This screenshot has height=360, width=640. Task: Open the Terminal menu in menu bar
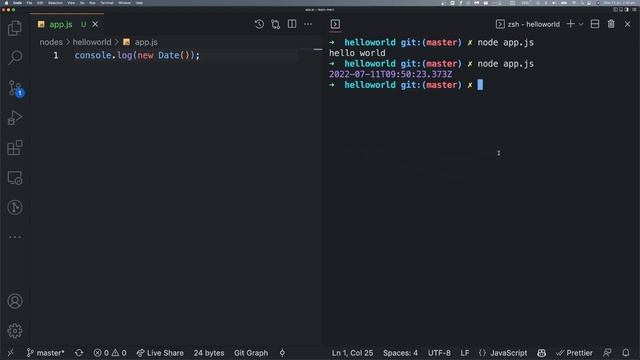coord(107,3)
